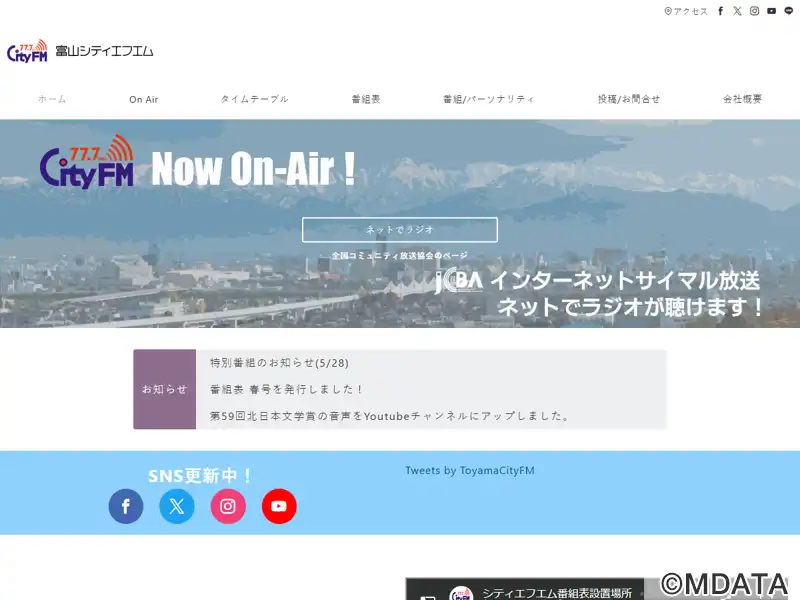Screen dimensions: 800x600
Task: Click the ネットでラジオ button
Action: (x=399, y=230)
